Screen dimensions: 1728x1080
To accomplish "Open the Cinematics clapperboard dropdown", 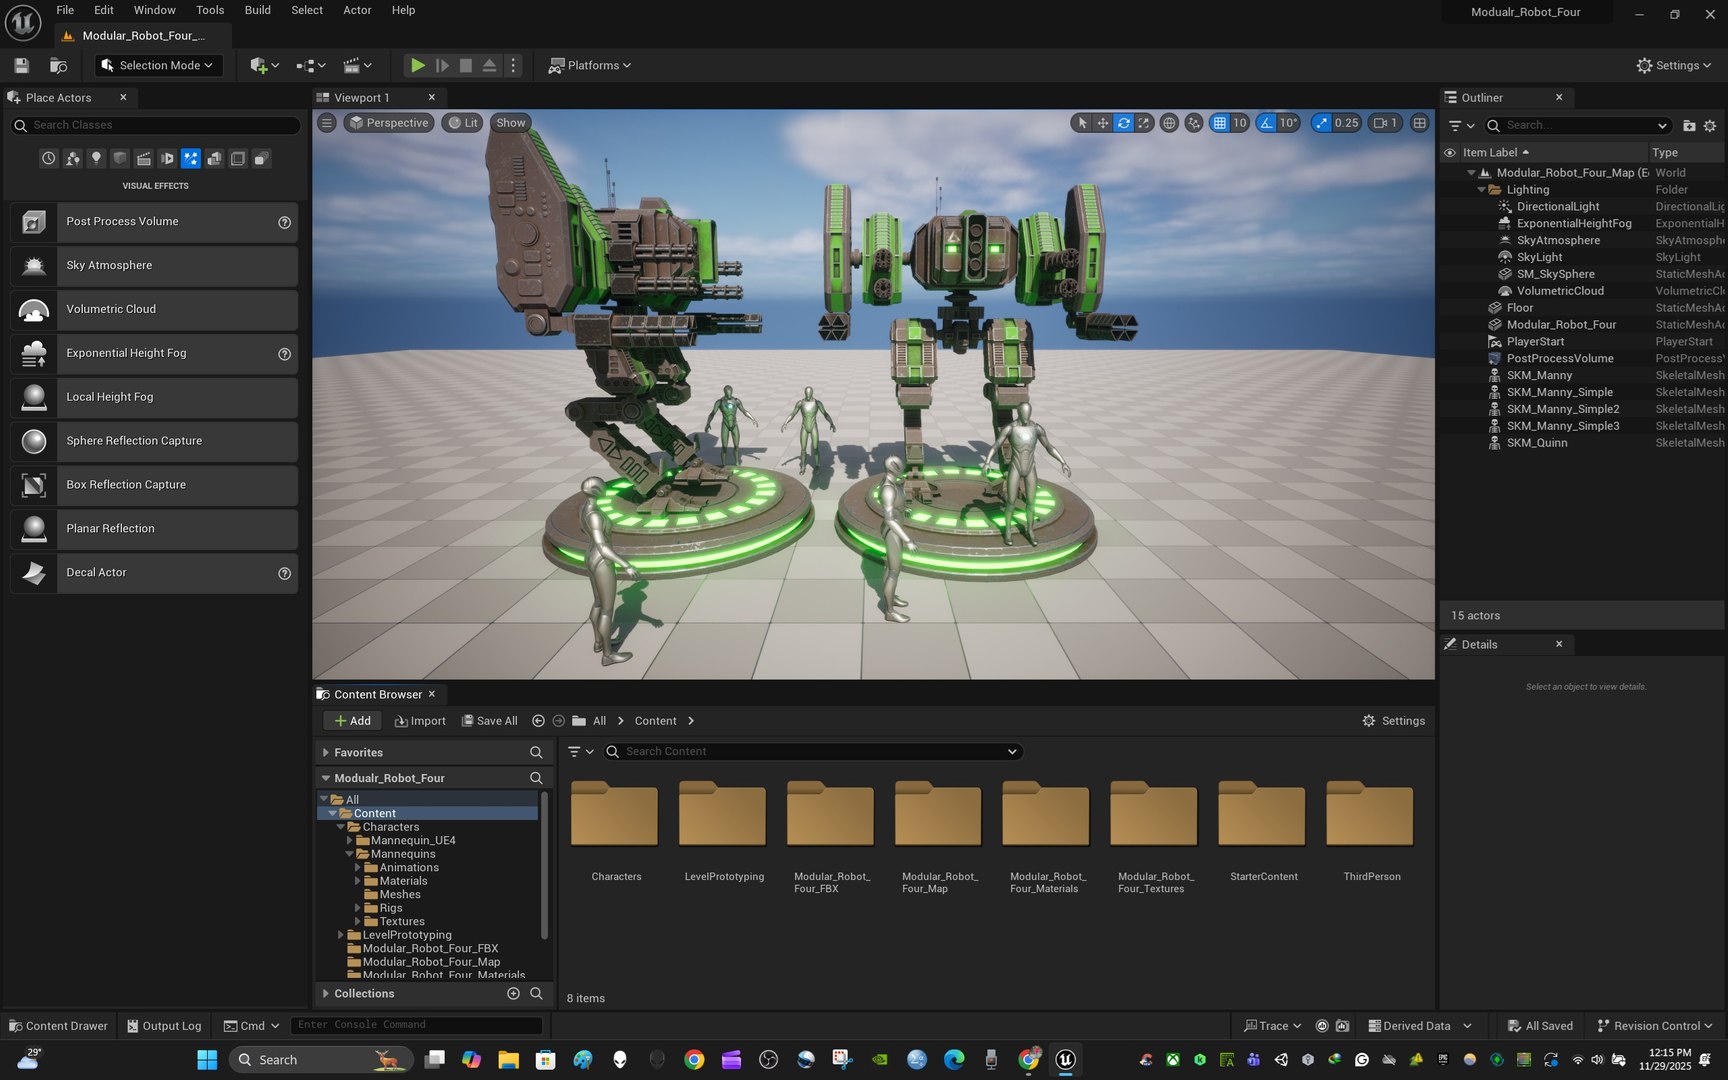I will (x=357, y=65).
